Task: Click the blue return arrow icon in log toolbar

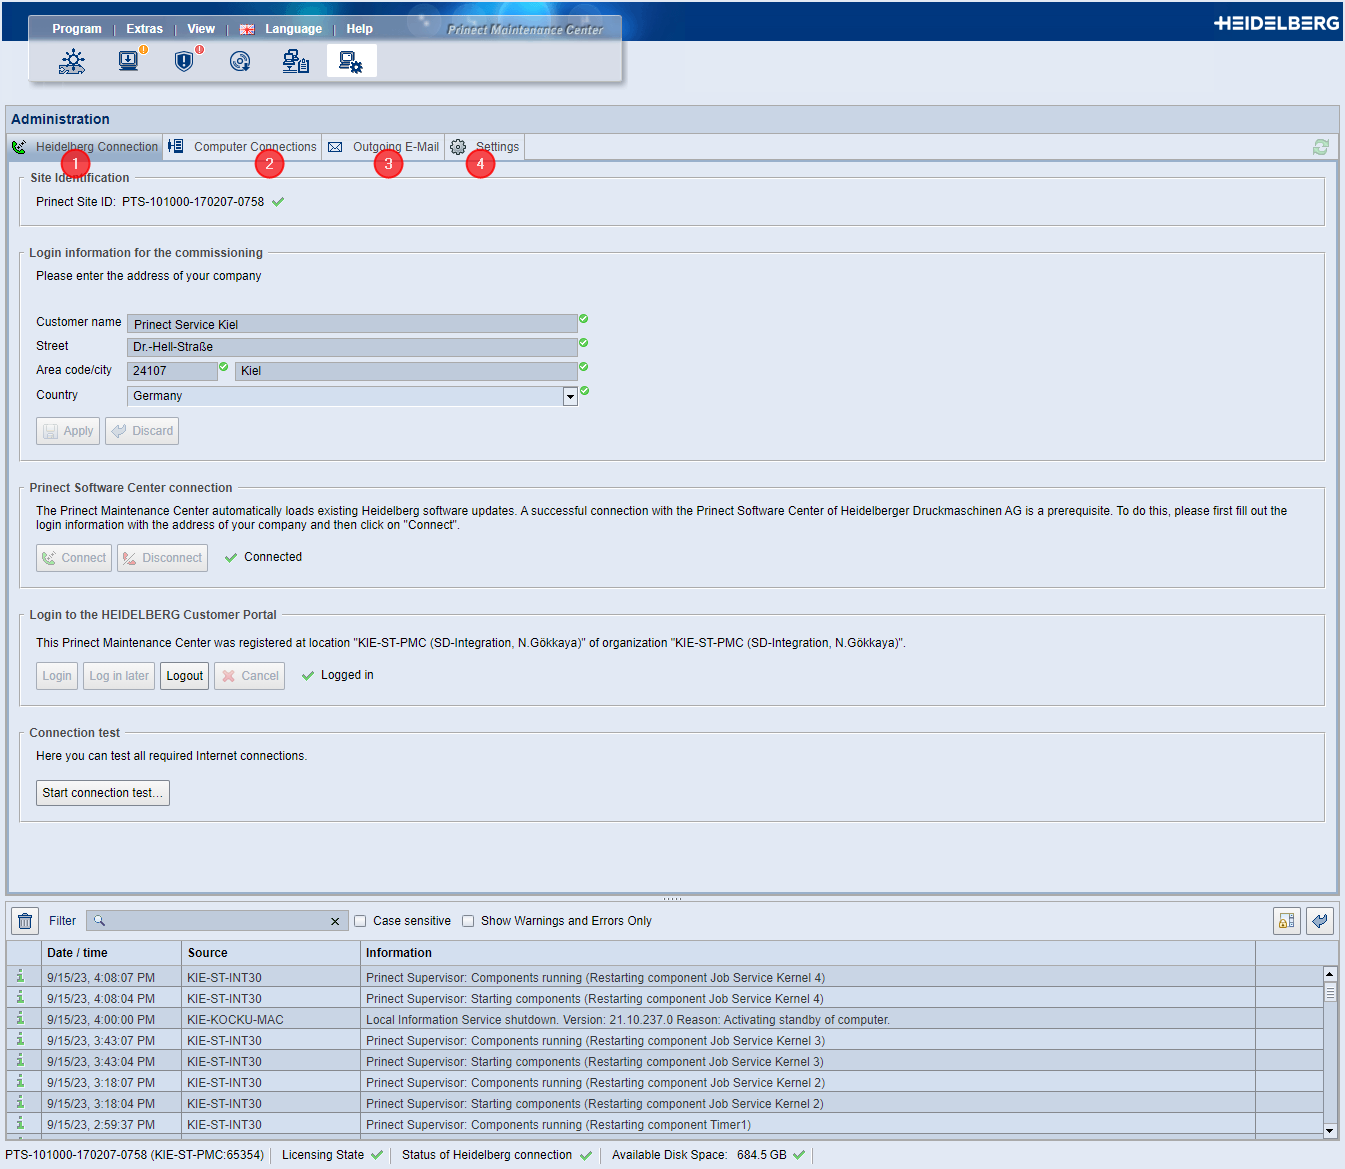Action: (x=1319, y=921)
